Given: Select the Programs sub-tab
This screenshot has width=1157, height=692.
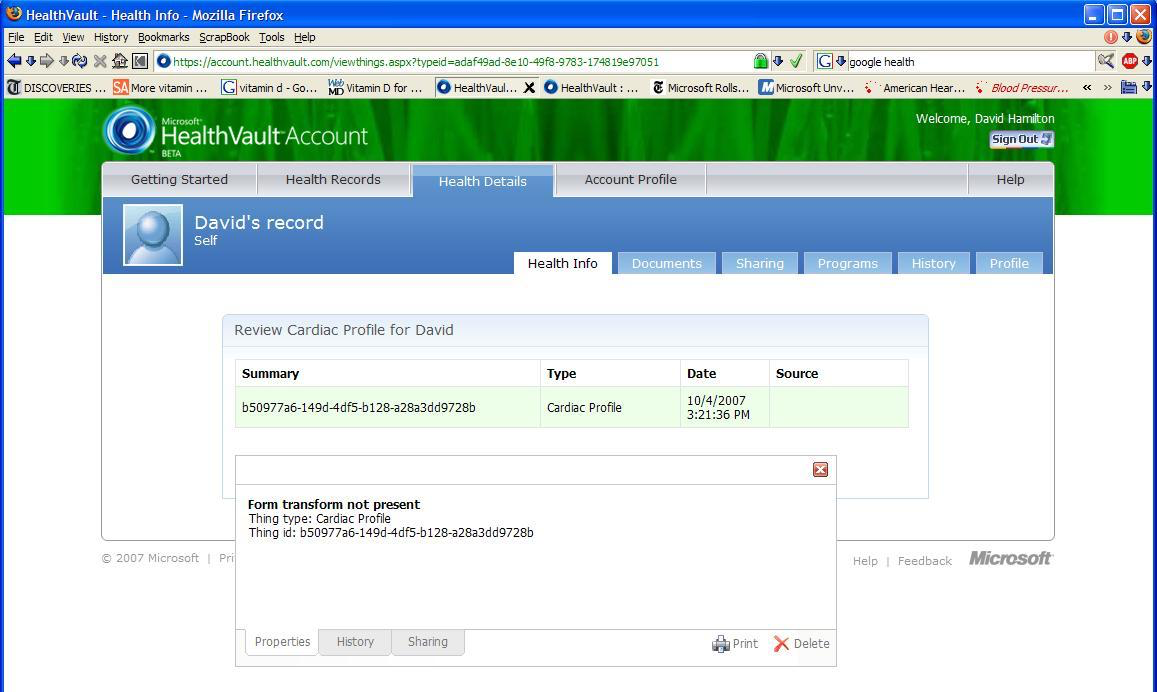Looking at the screenshot, I should pyautogui.click(x=848, y=263).
